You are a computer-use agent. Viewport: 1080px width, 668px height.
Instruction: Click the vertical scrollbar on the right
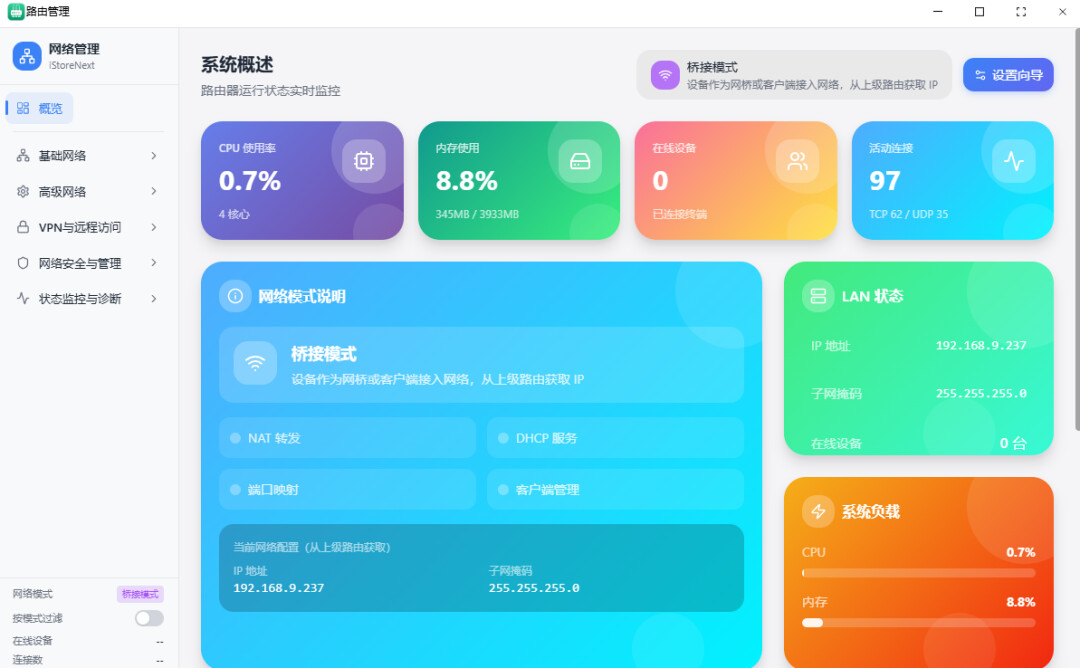tap(1076, 230)
